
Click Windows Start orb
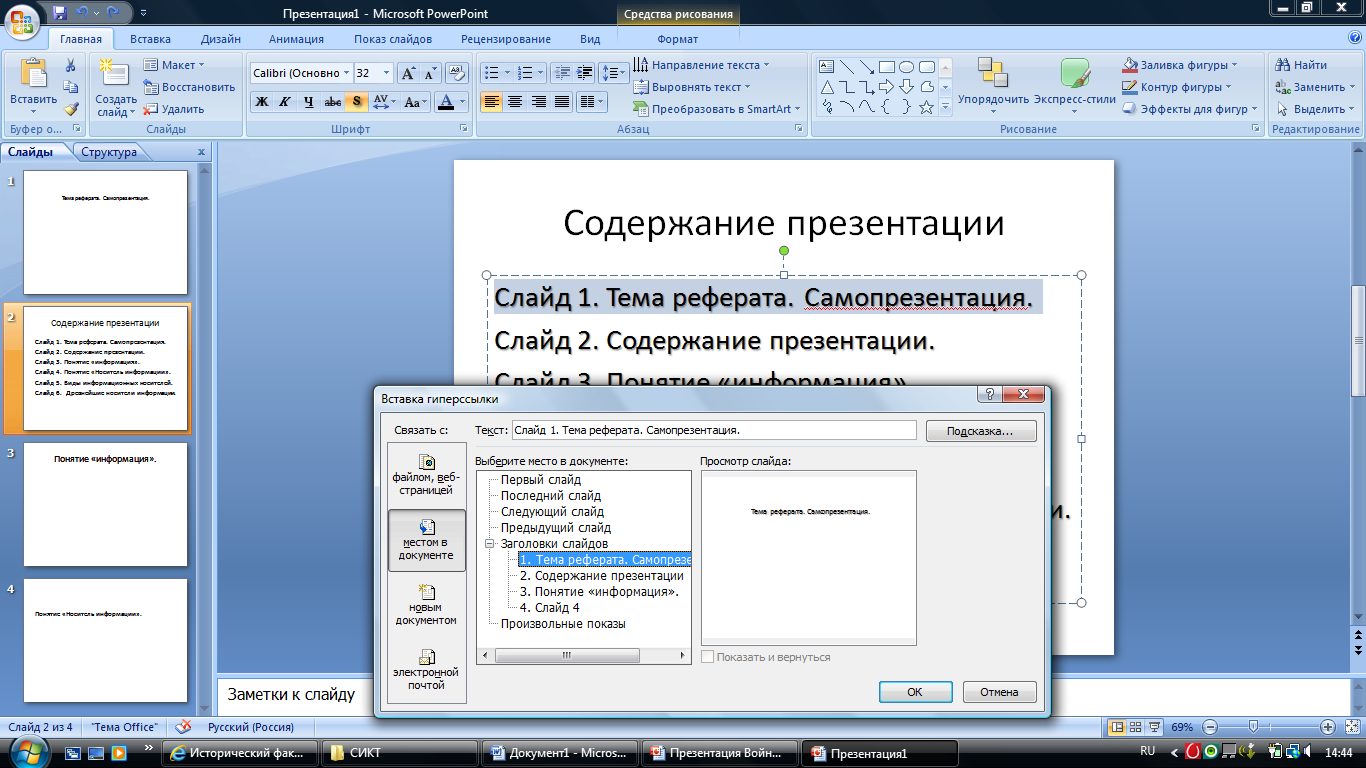click(27, 752)
